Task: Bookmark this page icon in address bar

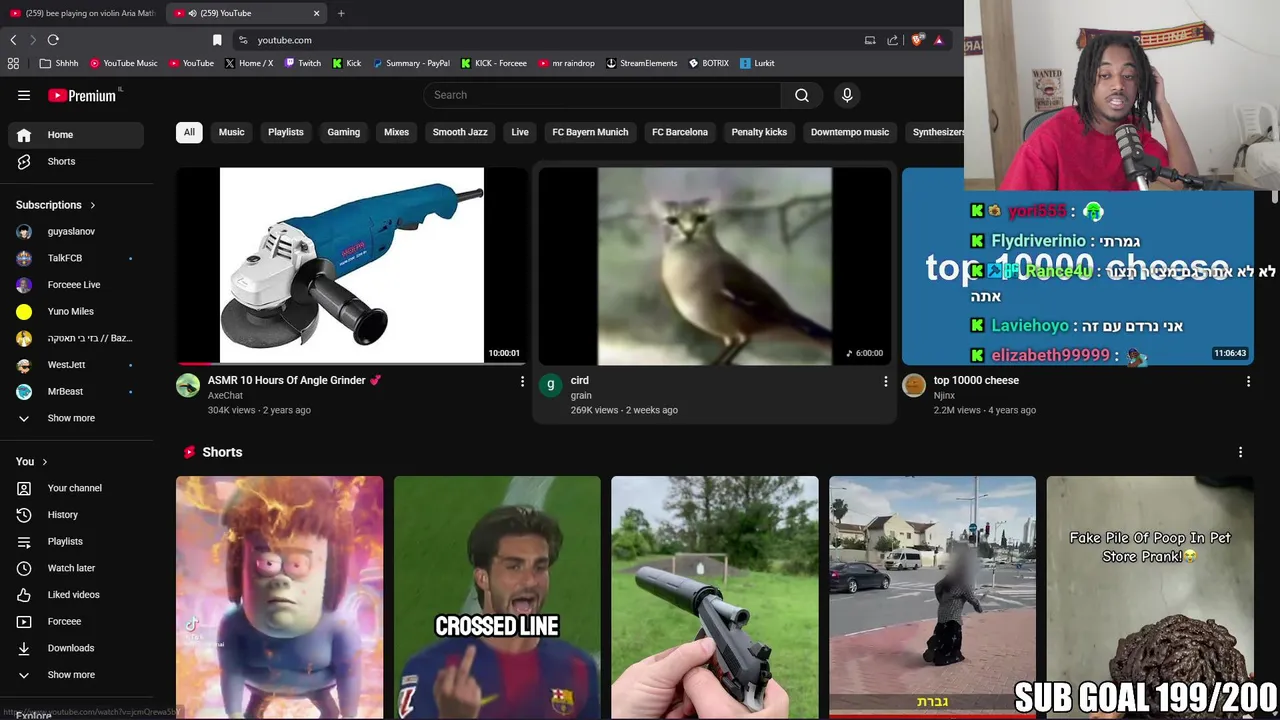Action: (x=217, y=40)
